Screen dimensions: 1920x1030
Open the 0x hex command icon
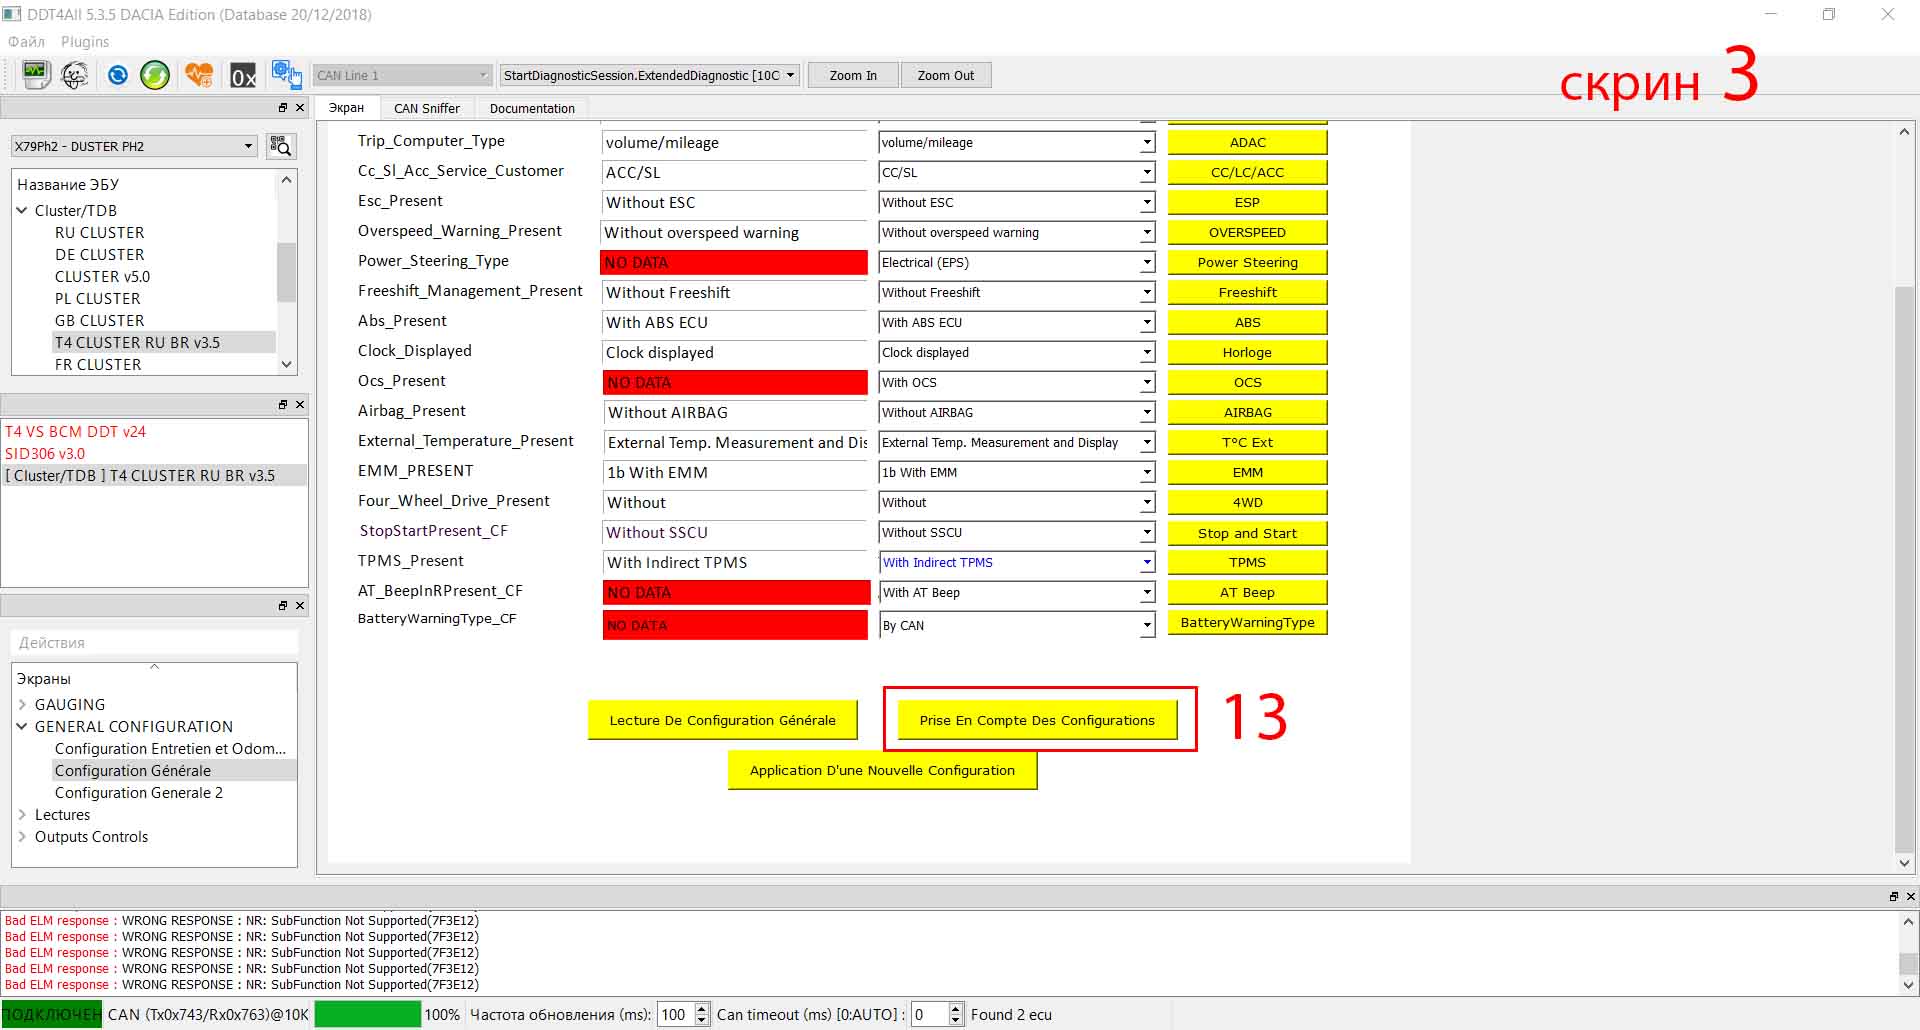click(x=243, y=76)
